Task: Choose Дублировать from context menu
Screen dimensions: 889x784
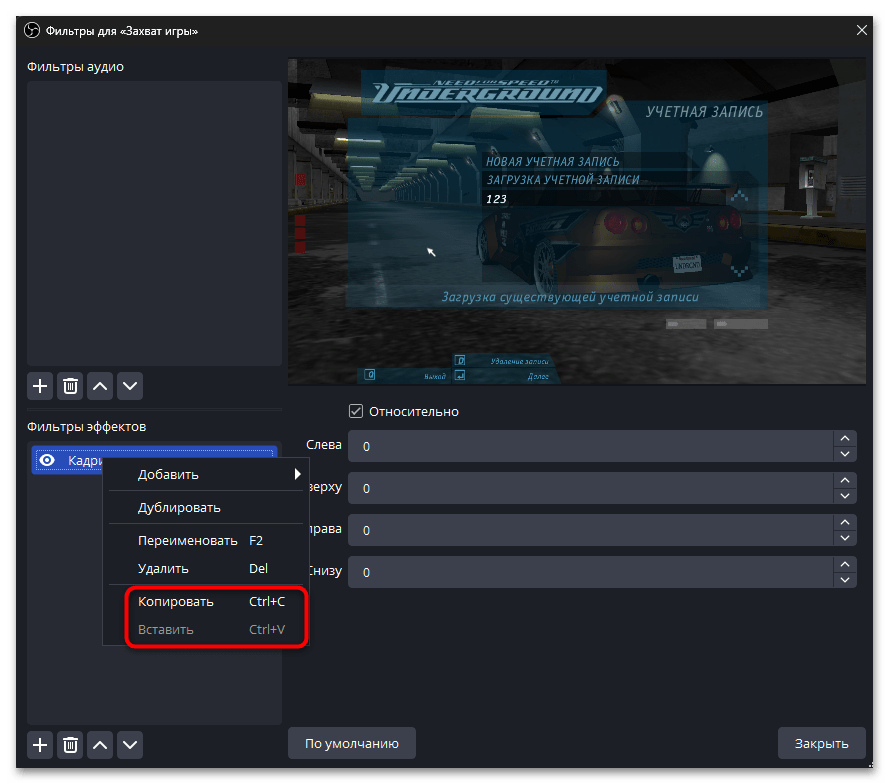Action: pos(206,507)
